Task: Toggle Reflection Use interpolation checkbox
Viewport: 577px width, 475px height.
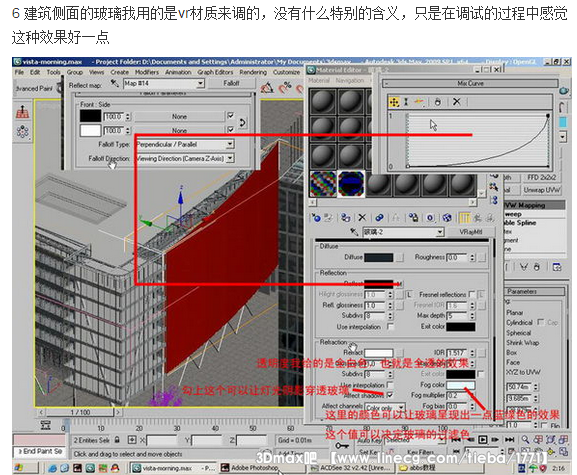Action: pos(390,326)
